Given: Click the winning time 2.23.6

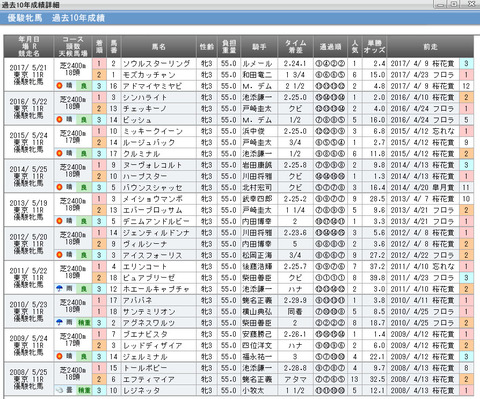Looking at the screenshot, I should (295, 233).
